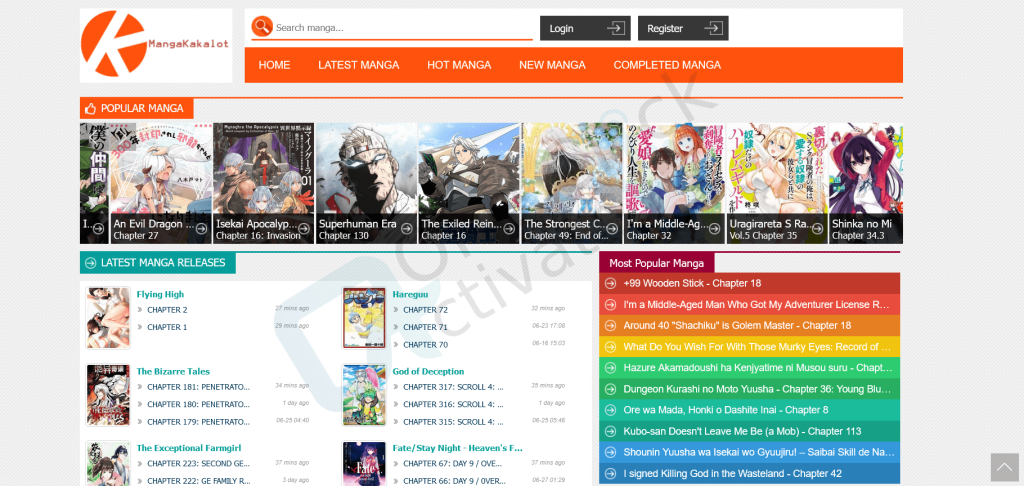Open Flying High CHAPTER 1
The width and height of the screenshot is (1024, 486).
click(167, 327)
